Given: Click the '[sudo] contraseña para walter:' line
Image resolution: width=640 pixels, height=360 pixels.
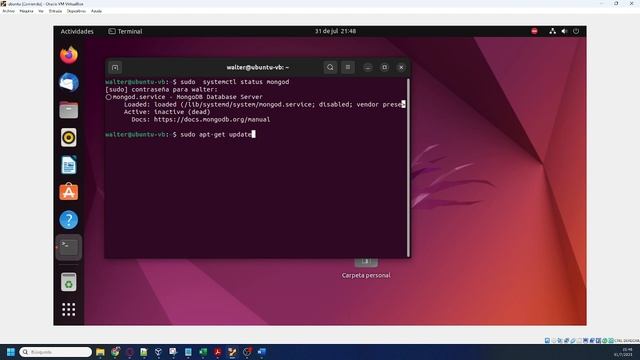Looking at the screenshot, I should (x=161, y=89).
